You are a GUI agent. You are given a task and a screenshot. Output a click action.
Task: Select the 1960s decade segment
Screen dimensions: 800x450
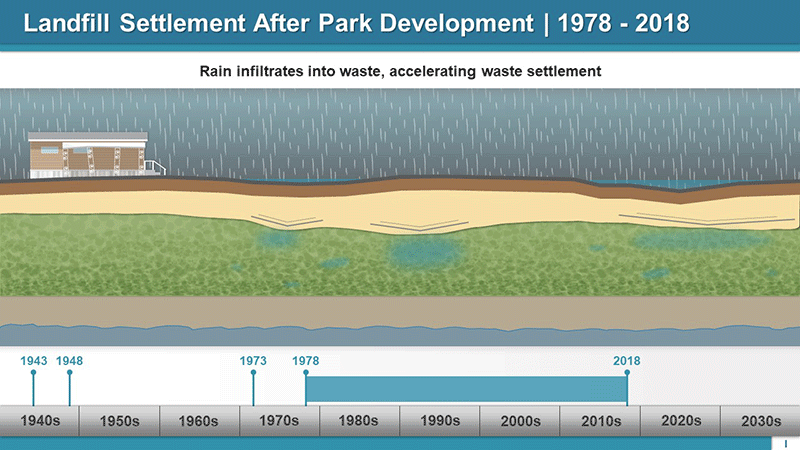(199, 421)
